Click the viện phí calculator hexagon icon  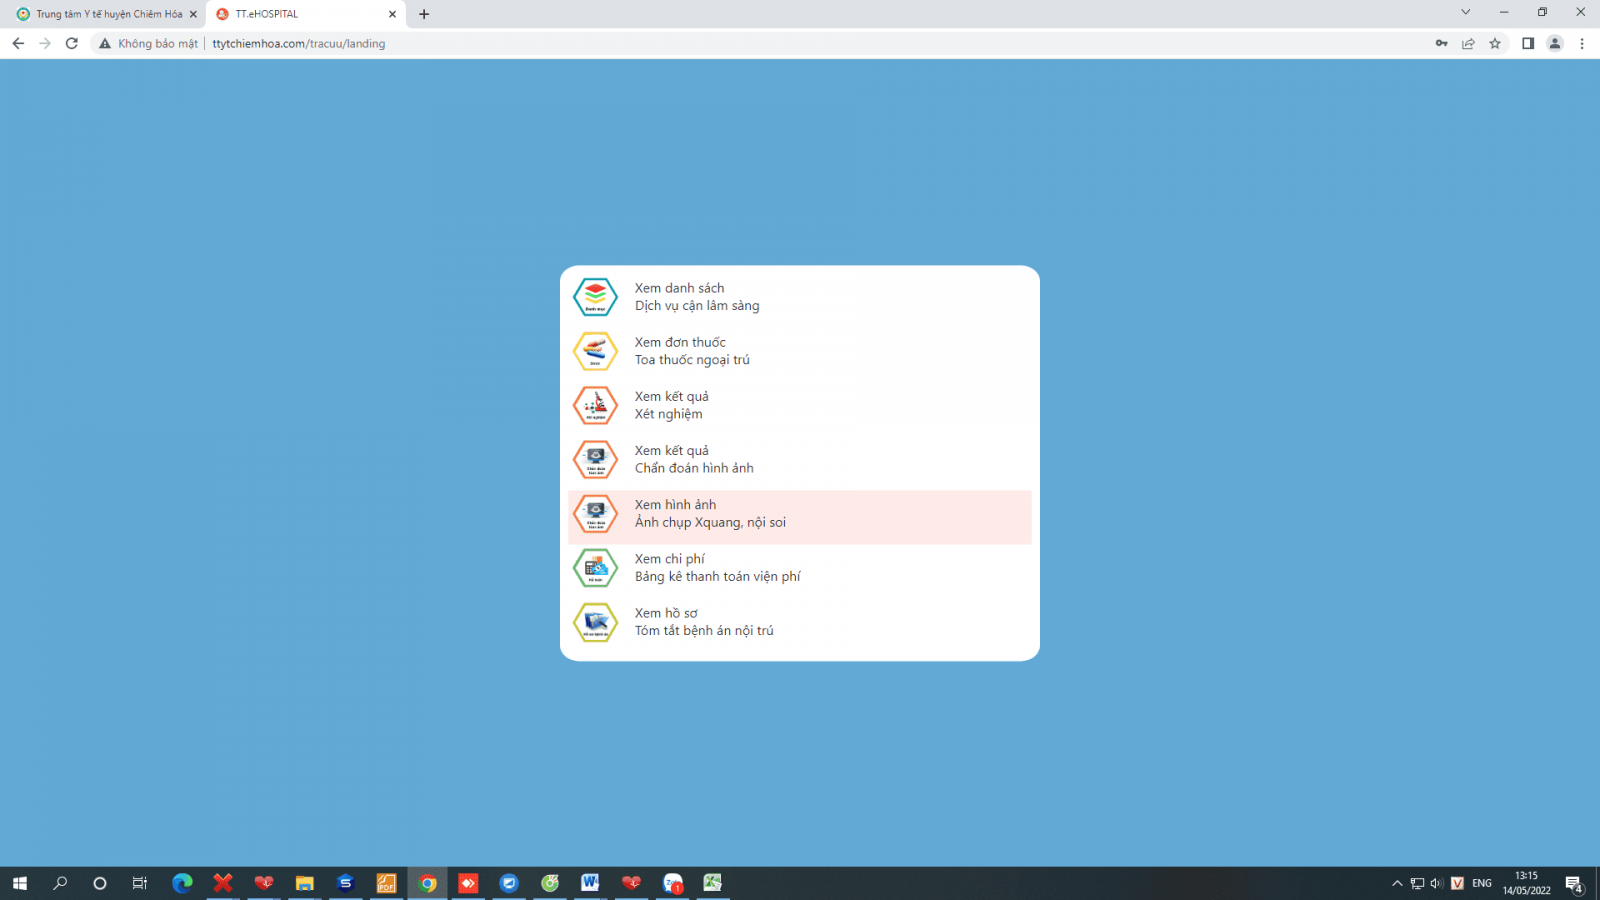point(595,568)
